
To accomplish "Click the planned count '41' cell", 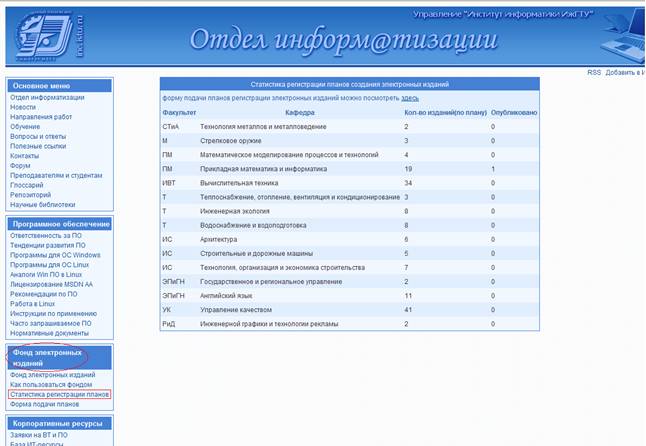I will coord(408,310).
